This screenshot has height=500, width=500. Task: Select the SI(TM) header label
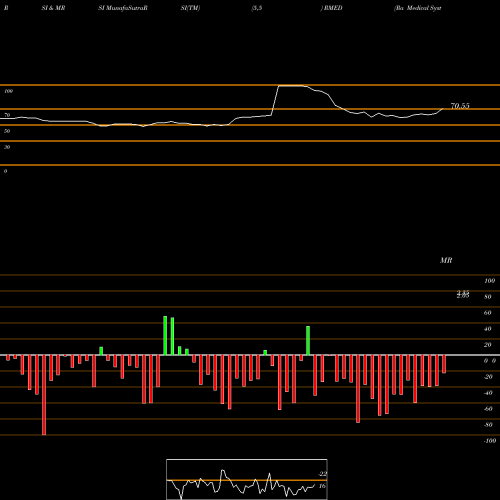(190, 8)
